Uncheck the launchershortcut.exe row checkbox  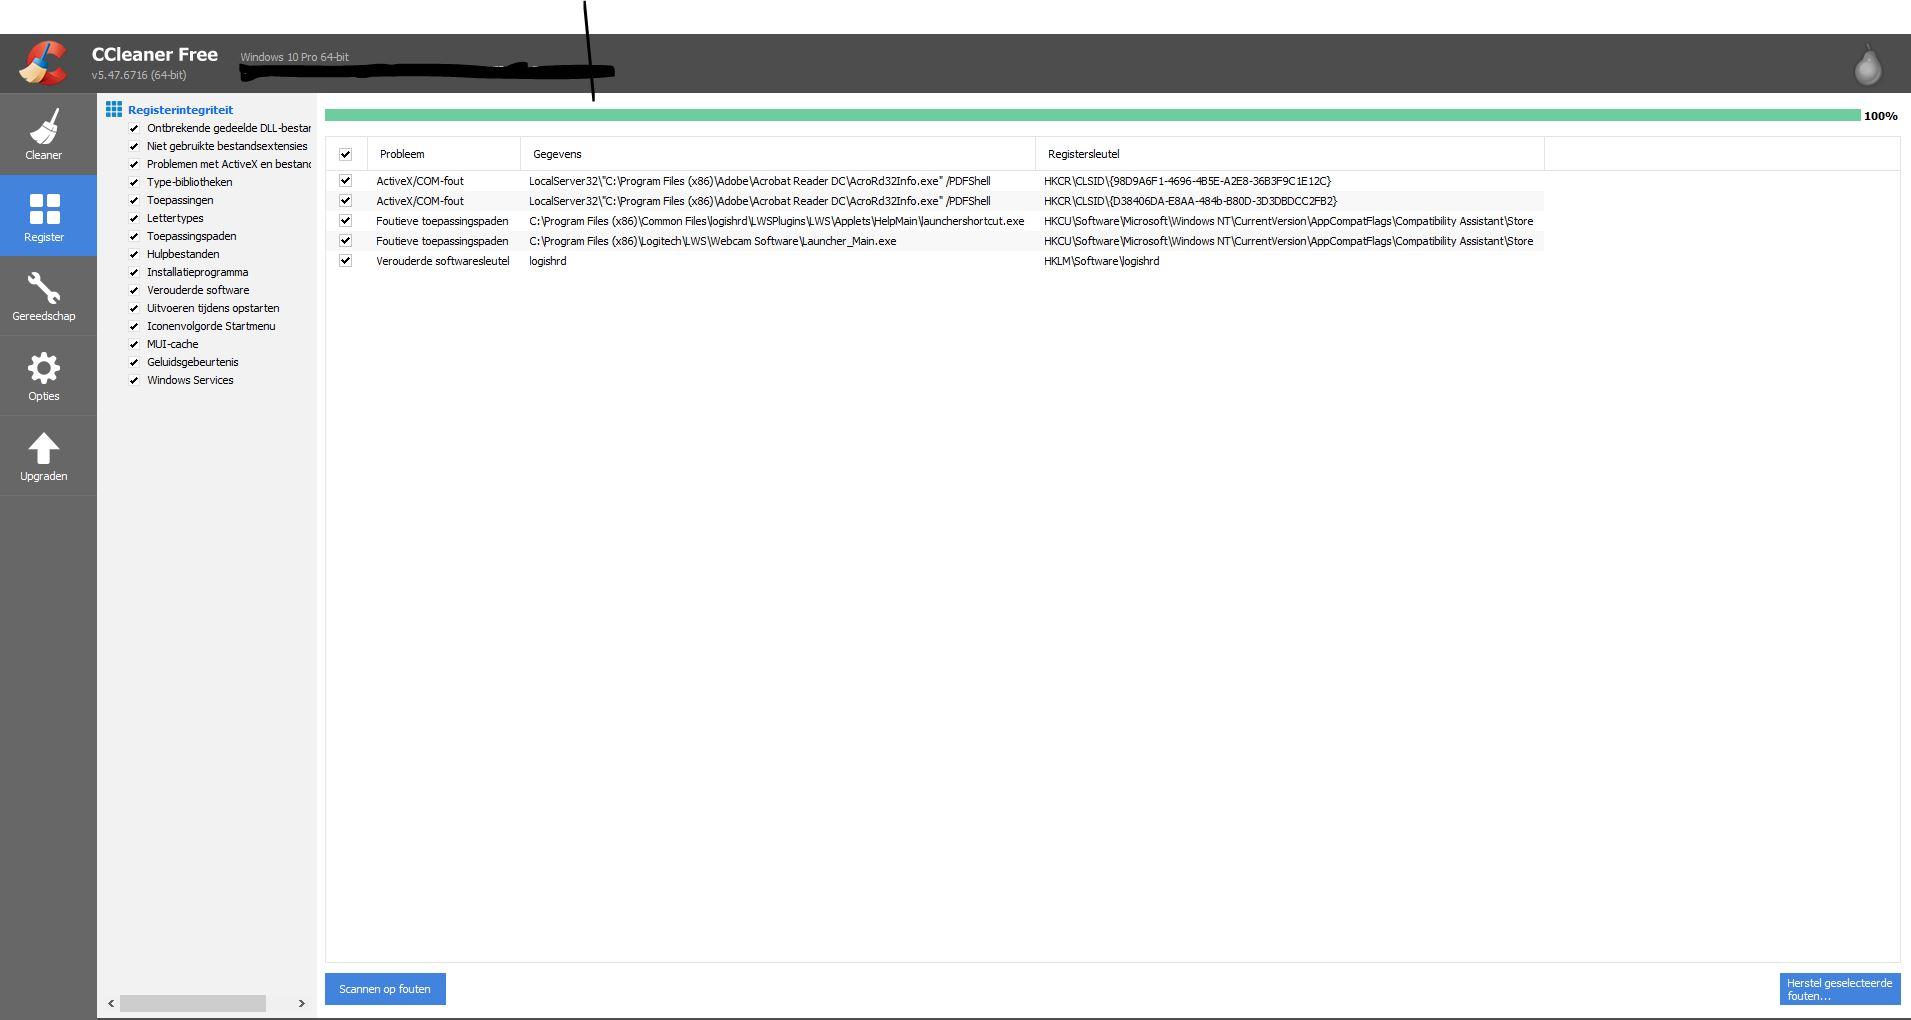click(345, 221)
